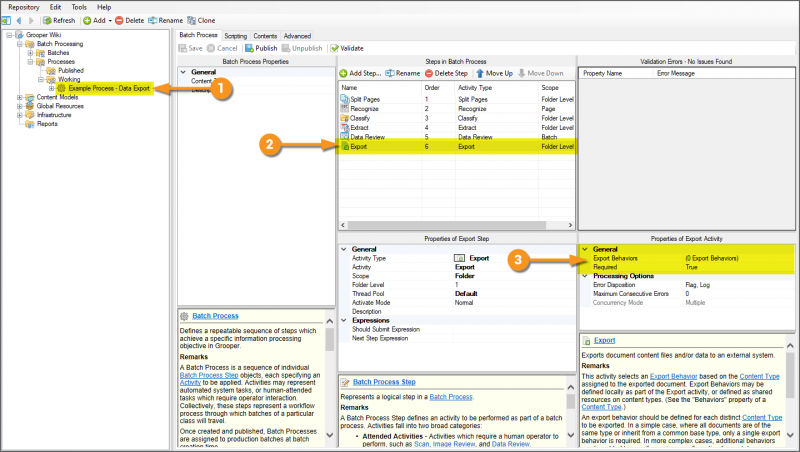800x452 pixels.
Task: Select the Recognize step icon
Action: (345, 108)
